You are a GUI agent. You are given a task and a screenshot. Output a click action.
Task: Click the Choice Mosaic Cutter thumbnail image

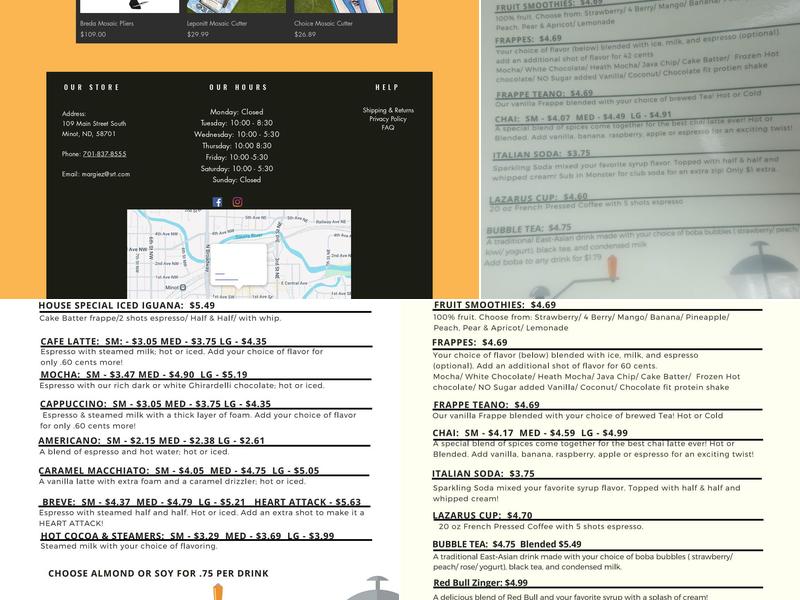[344, 6]
